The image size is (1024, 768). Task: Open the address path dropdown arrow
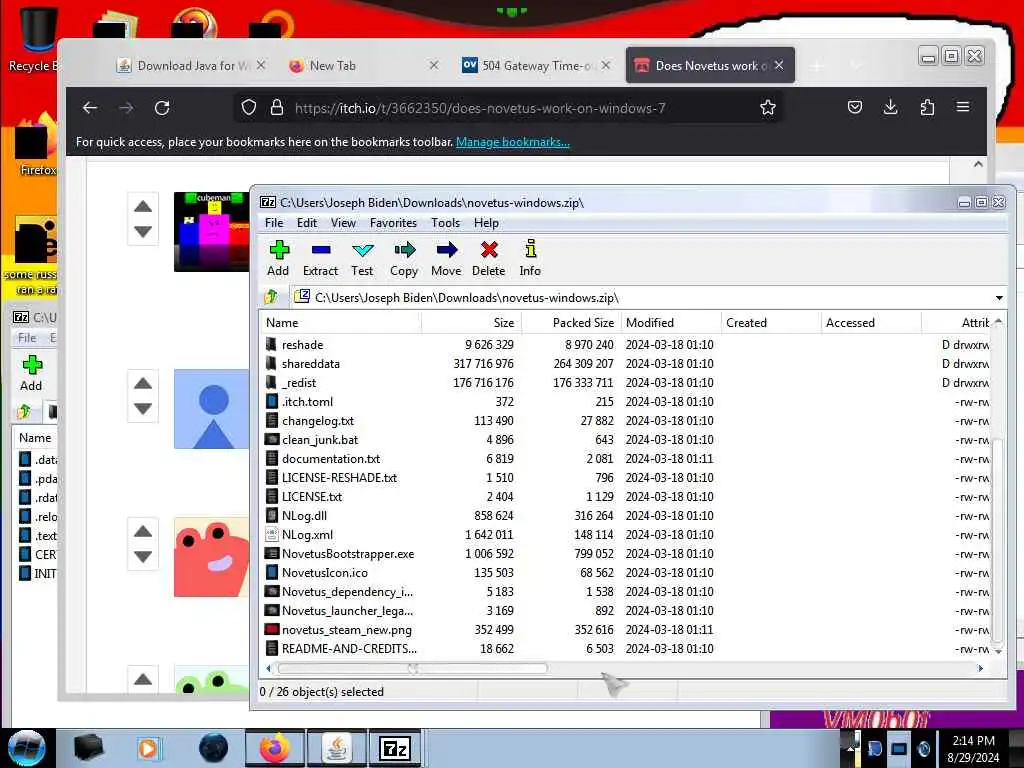tap(999, 298)
